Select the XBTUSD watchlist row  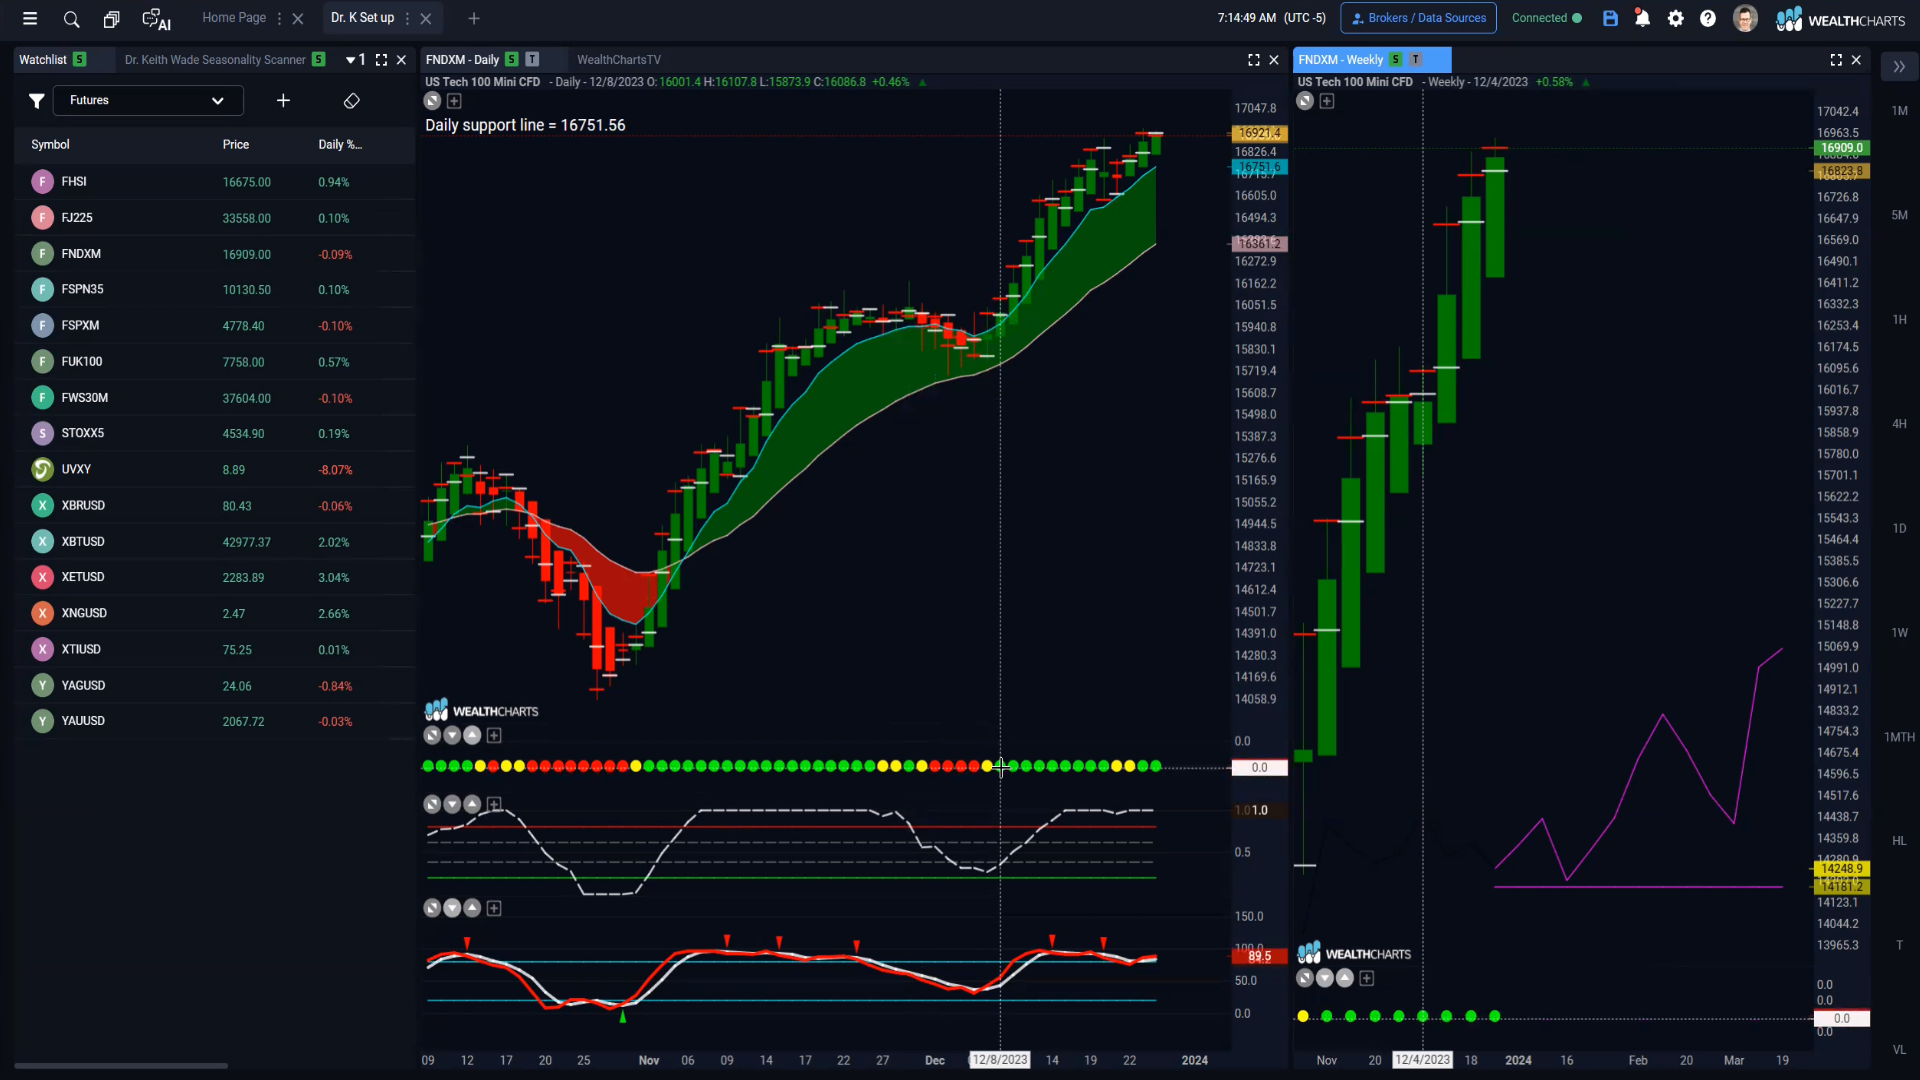coord(215,541)
